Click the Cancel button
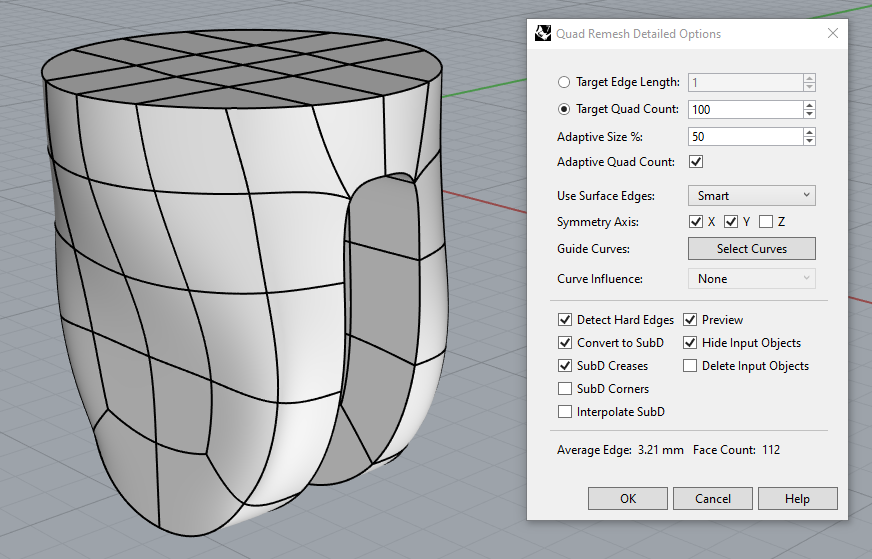Image resolution: width=872 pixels, height=559 pixels. [x=713, y=499]
